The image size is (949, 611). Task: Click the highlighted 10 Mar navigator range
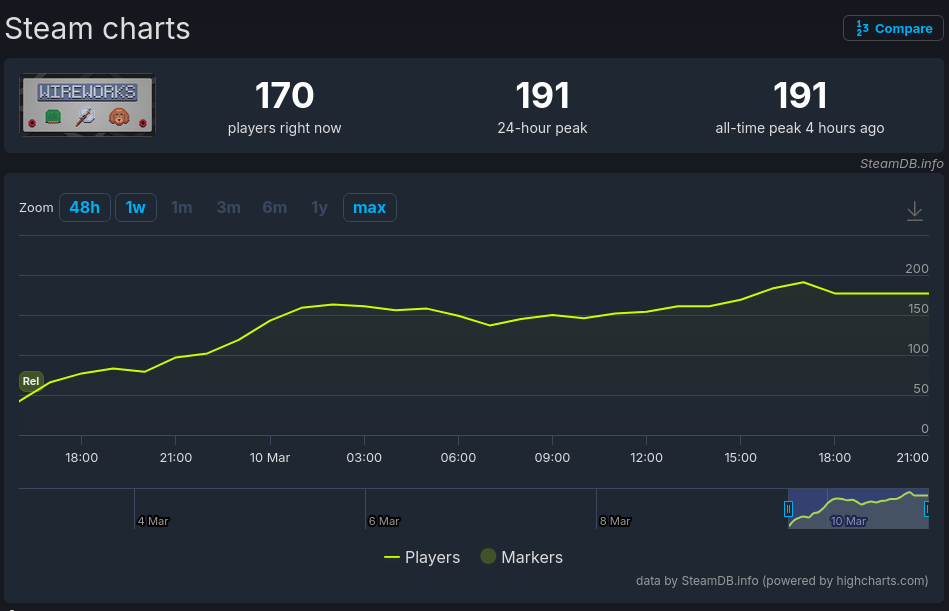coord(858,509)
